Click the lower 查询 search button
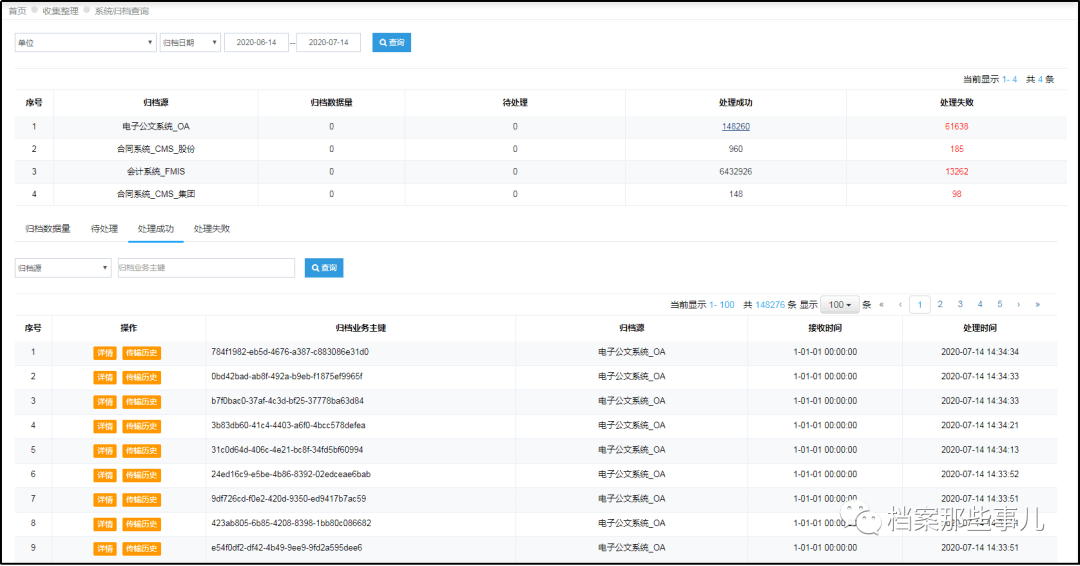Viewport: 1080px width, 566px height. (324, 268)
